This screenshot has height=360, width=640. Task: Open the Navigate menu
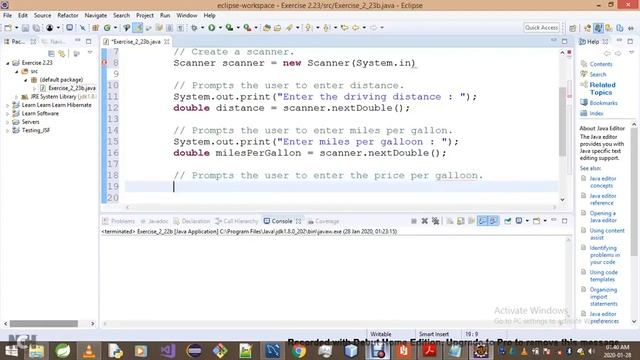[96, 16]
